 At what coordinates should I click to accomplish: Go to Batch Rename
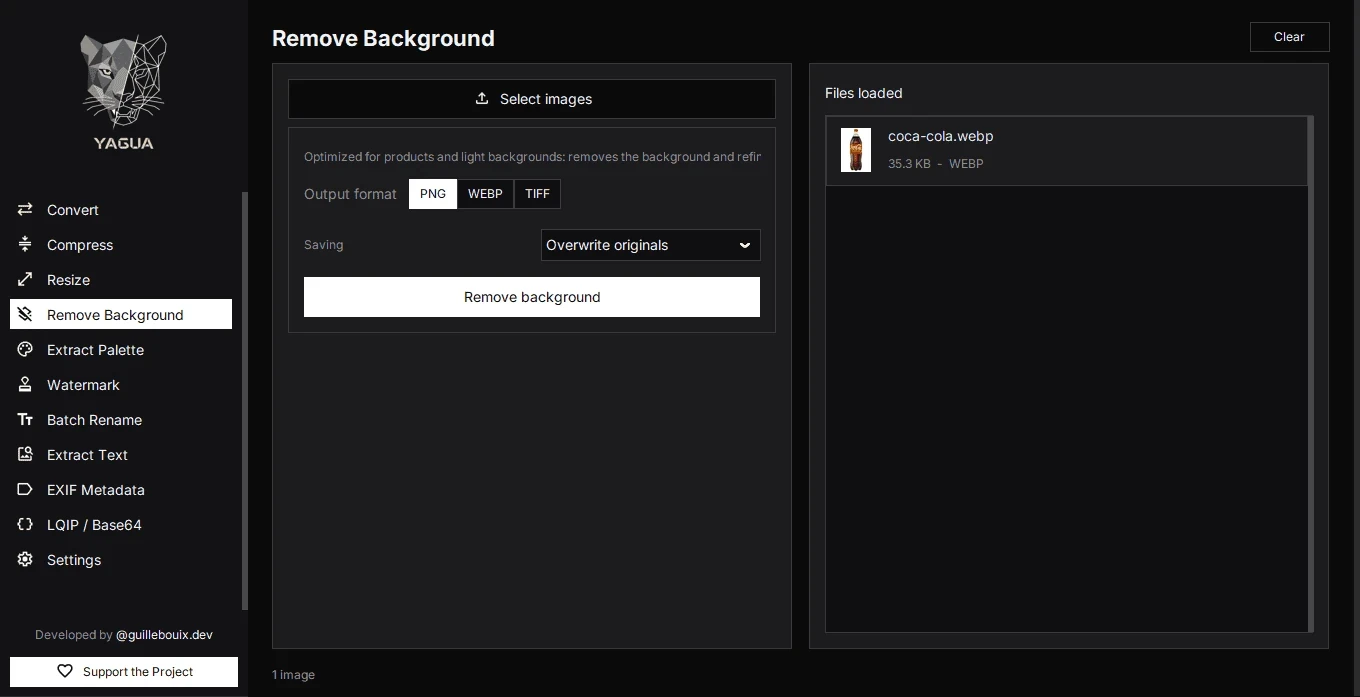tap(121, 420)
